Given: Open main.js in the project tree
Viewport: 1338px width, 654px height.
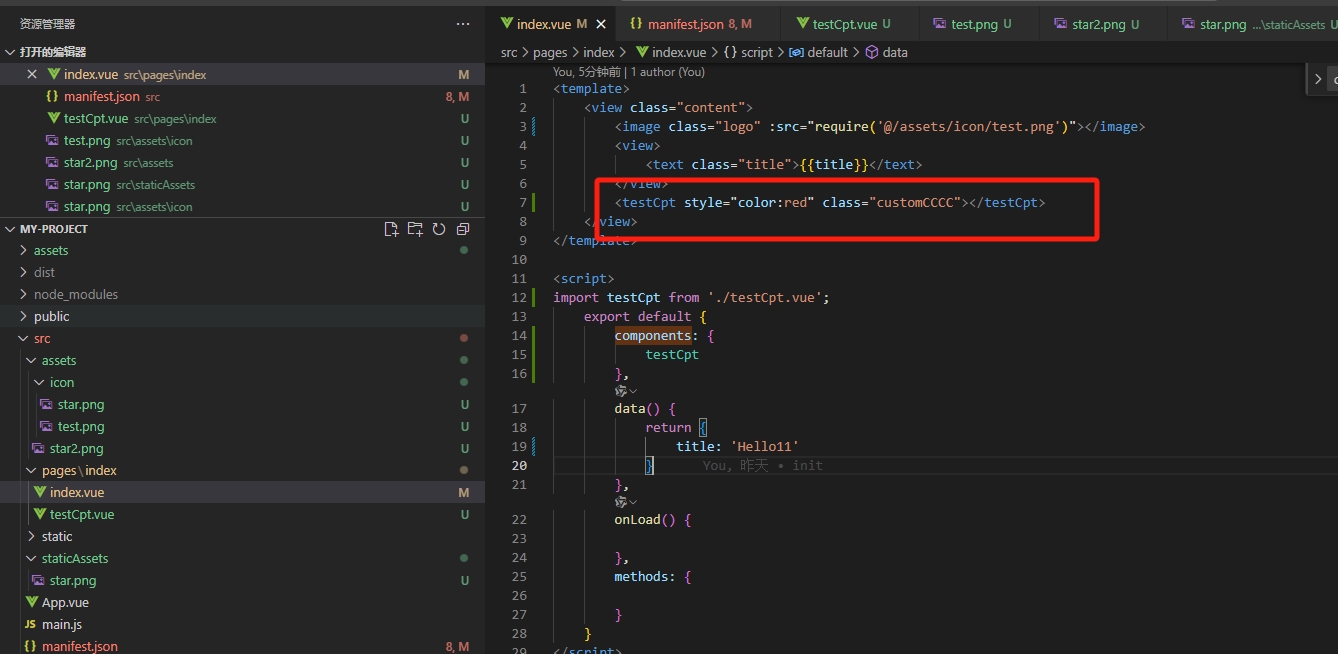Looking at the screenshot, I should [242, 625].
